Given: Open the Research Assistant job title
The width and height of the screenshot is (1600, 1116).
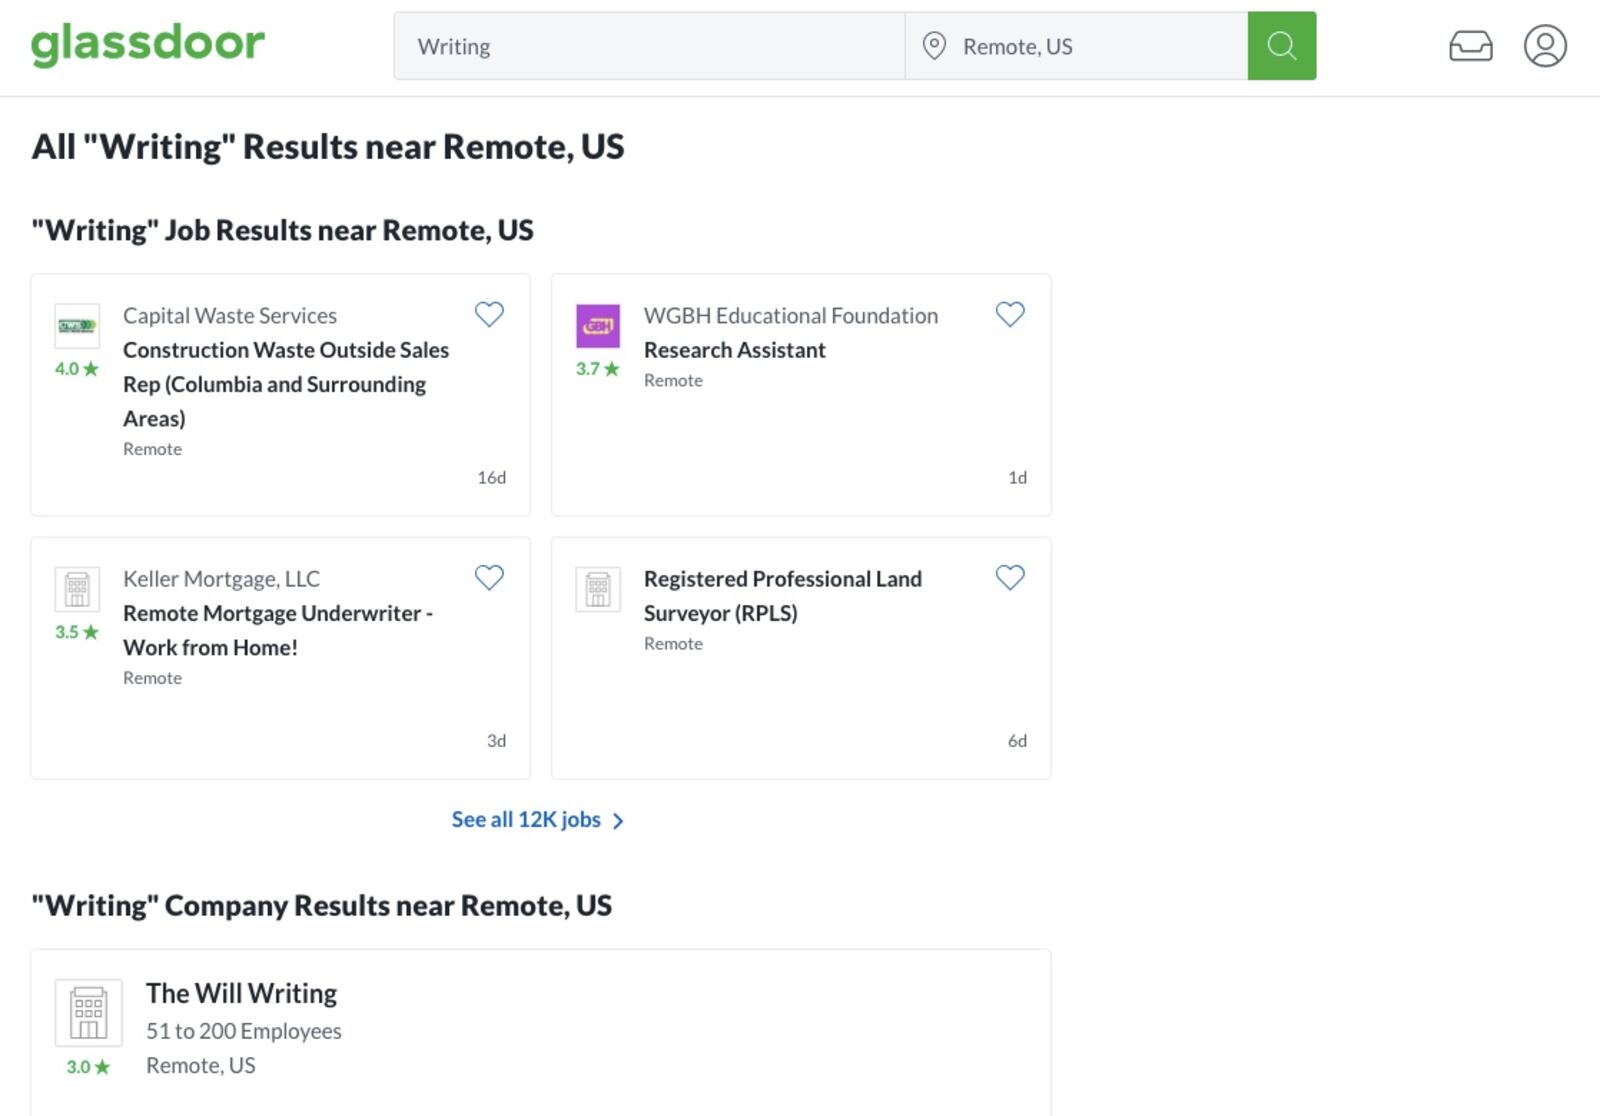Looking at the screenshot, I should click(735, 350).
